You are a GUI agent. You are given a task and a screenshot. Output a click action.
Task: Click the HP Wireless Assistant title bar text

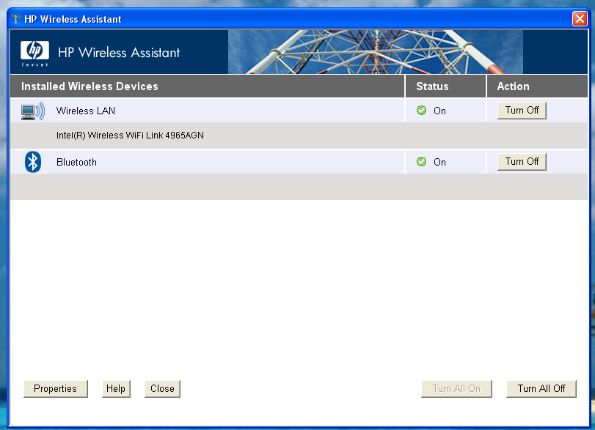(72, 19)
